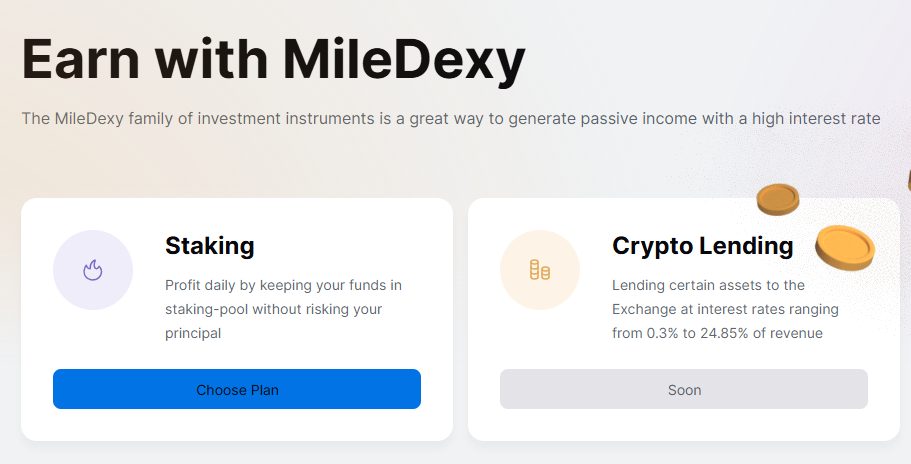Image resolution: width=911 pixels, height=464 pixels.
Task: Click the large floating gold coin
Action: pyautogui.click(x=845, y=247)
